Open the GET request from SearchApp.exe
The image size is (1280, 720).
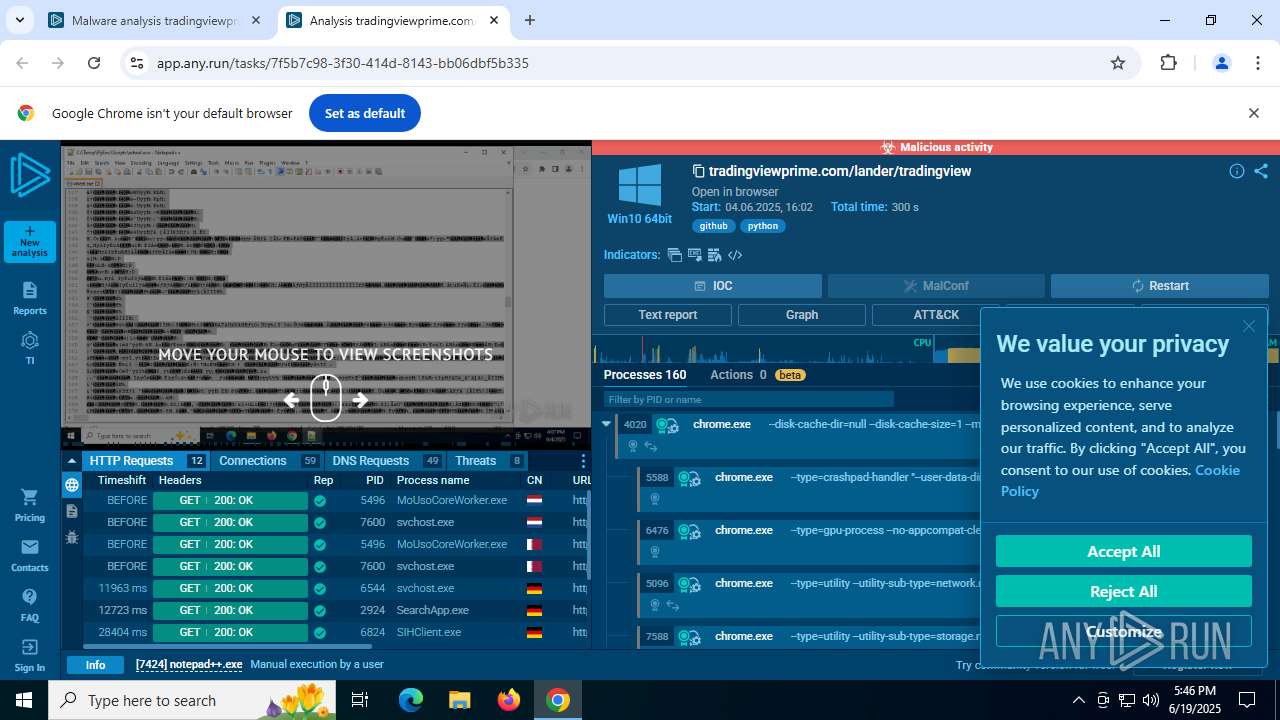230,610
